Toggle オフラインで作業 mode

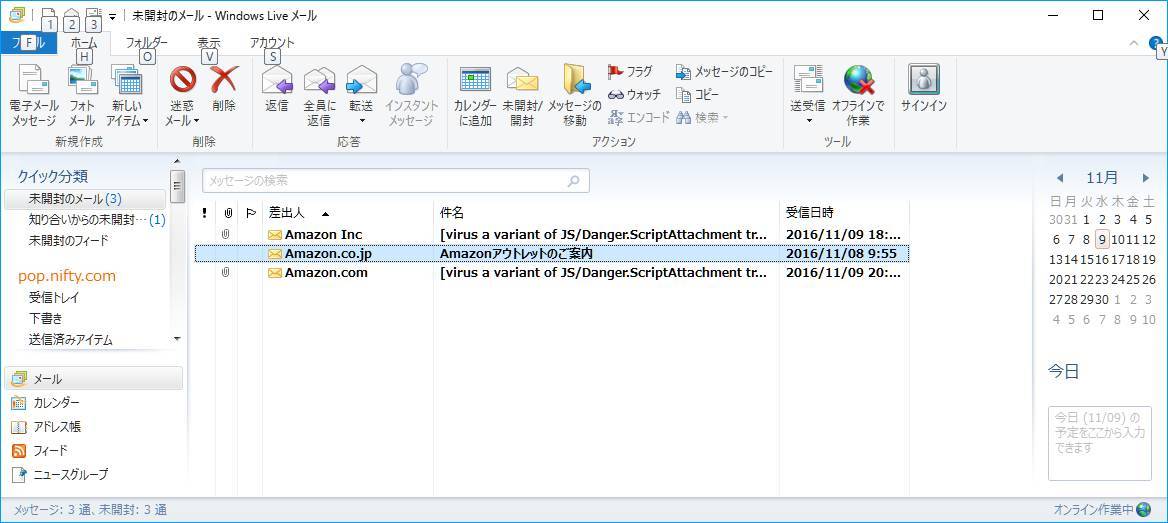point(858,96)
